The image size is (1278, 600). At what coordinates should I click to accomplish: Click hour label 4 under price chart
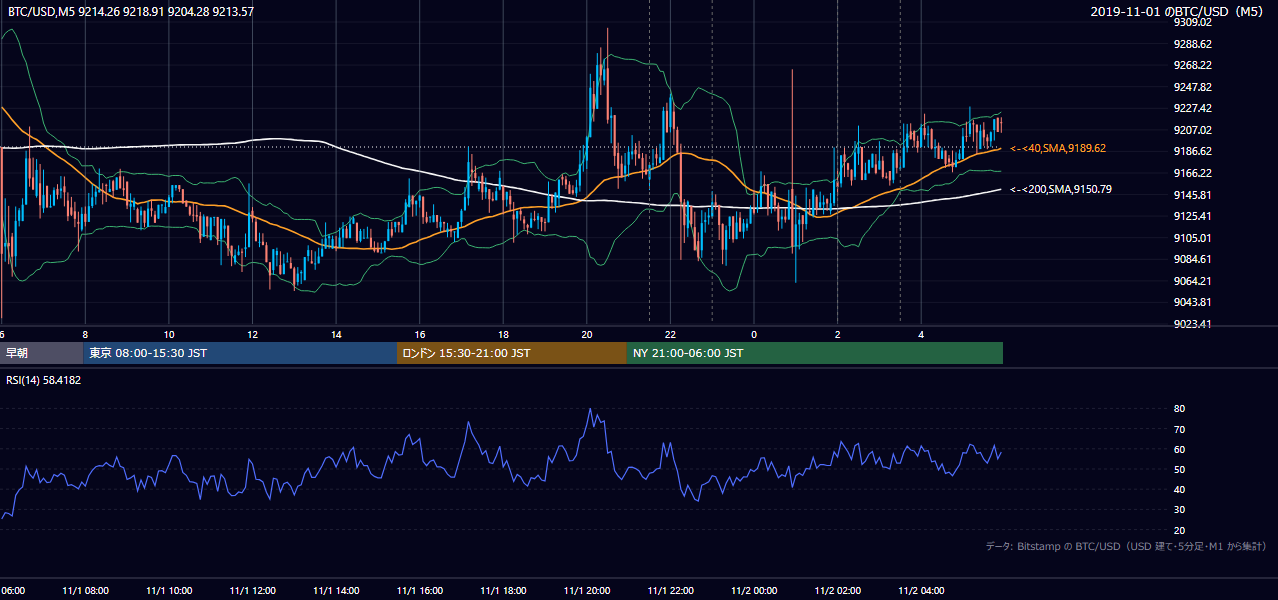(921, 335)
